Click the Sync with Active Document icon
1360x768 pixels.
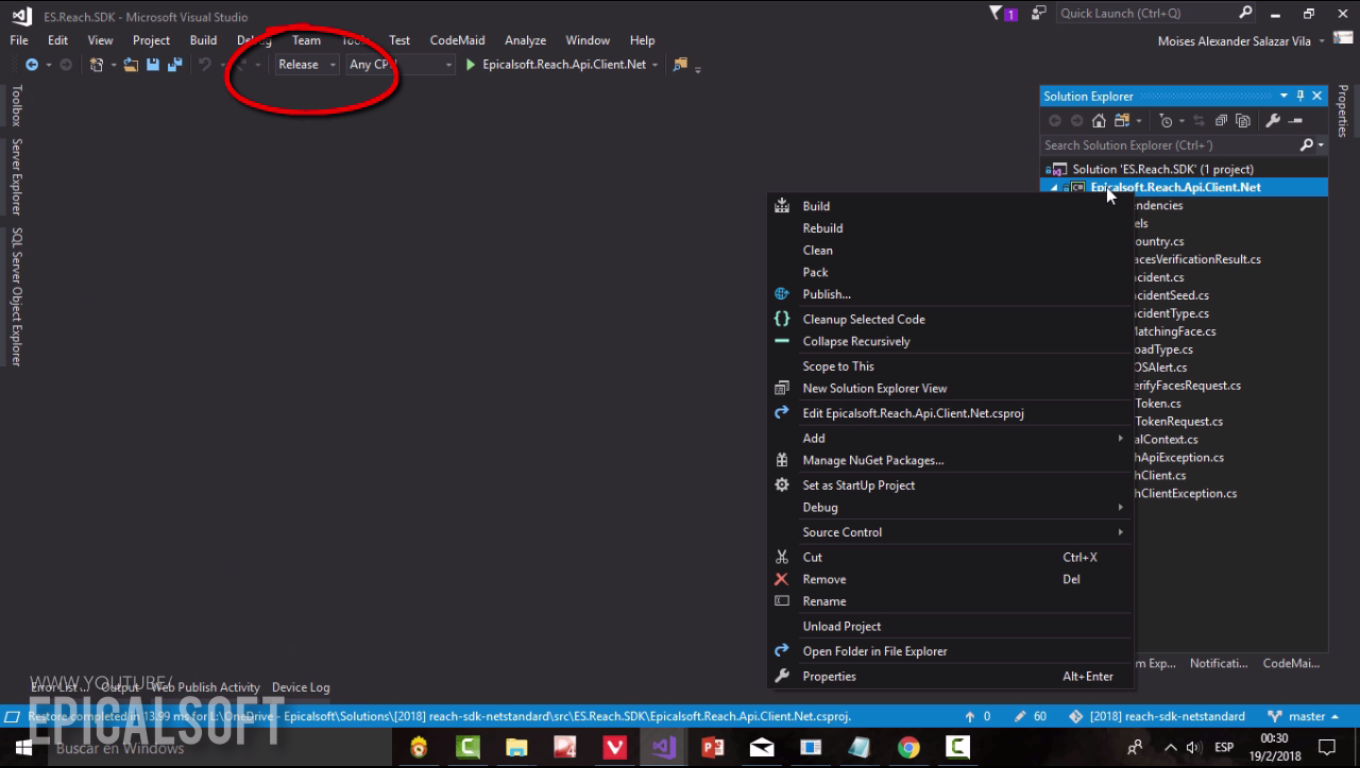(1199, 121)
